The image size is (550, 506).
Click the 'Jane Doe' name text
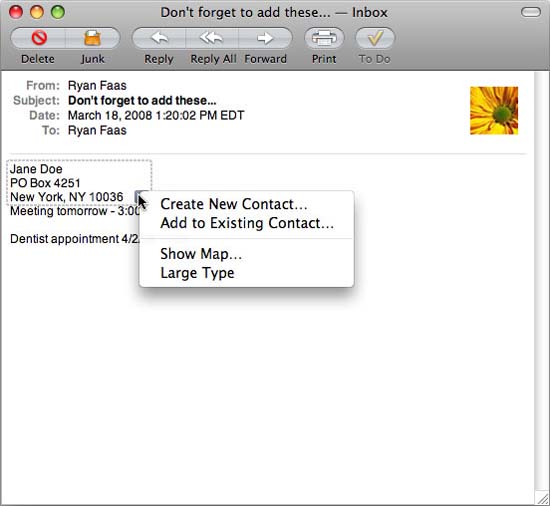pyautogui.click(x=36, y=169)
